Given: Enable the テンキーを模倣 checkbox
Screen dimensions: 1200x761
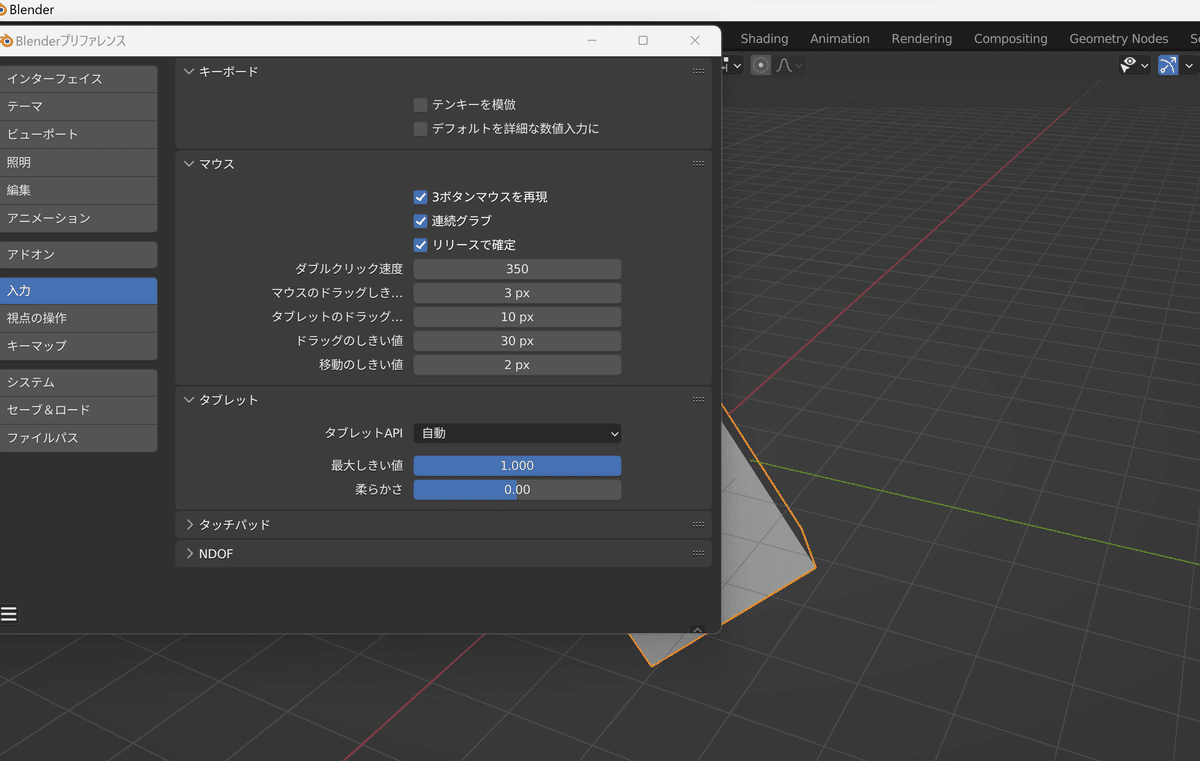Looking at the screenshot, I should 421,105.
